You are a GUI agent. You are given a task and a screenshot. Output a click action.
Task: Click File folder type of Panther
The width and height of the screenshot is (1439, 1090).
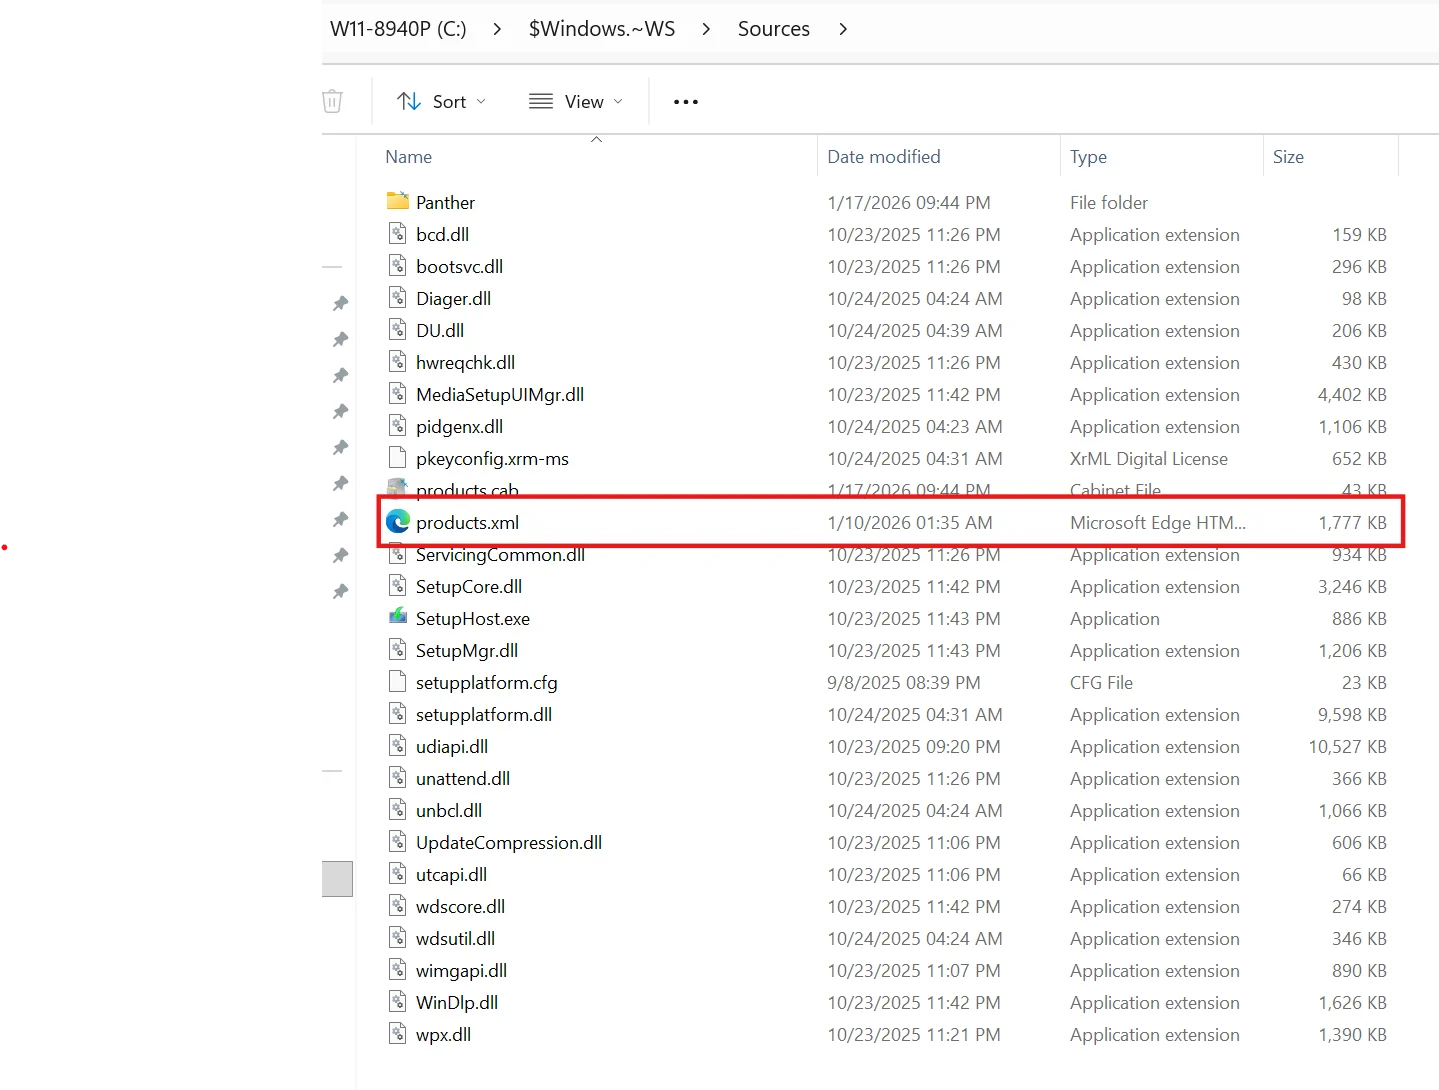coord(1109,203)
